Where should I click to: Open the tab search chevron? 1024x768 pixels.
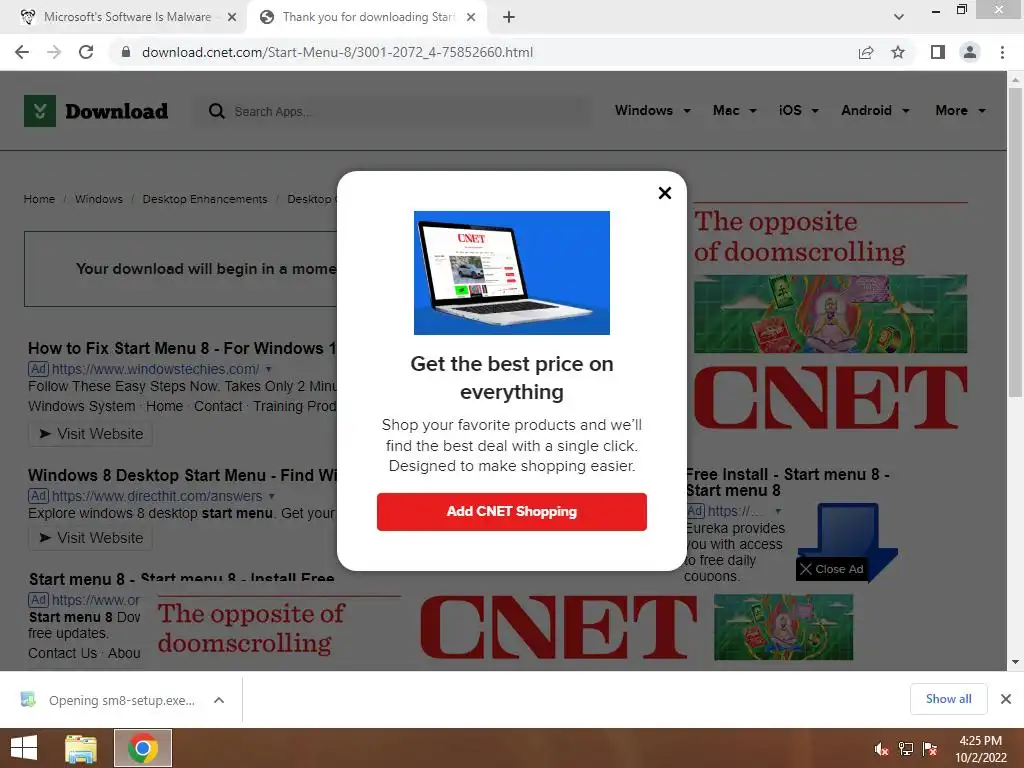click(x=899, y=17)
